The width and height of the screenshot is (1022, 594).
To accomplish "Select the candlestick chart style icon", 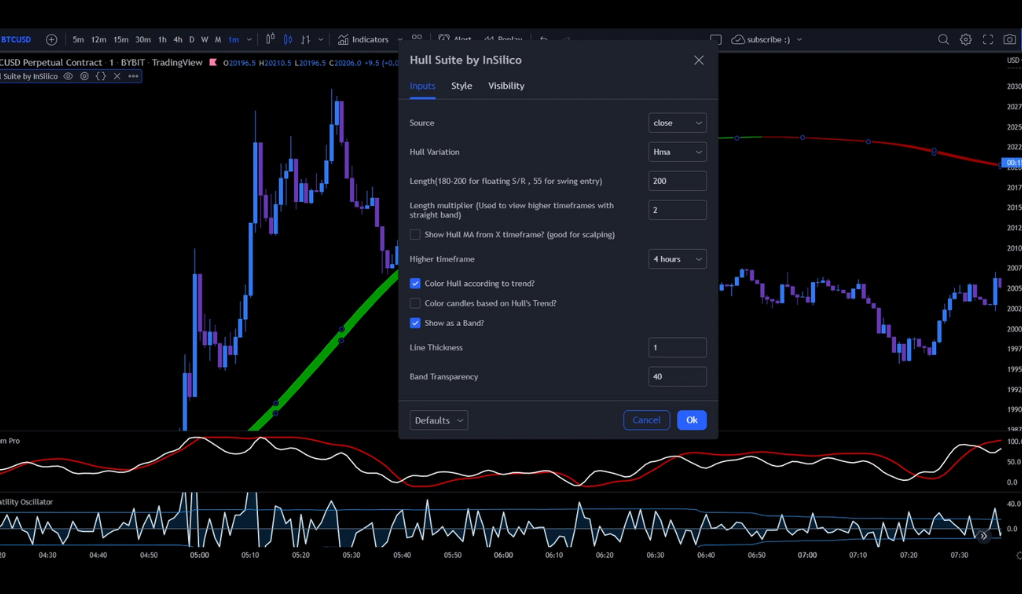I will (x=288, y=39).
